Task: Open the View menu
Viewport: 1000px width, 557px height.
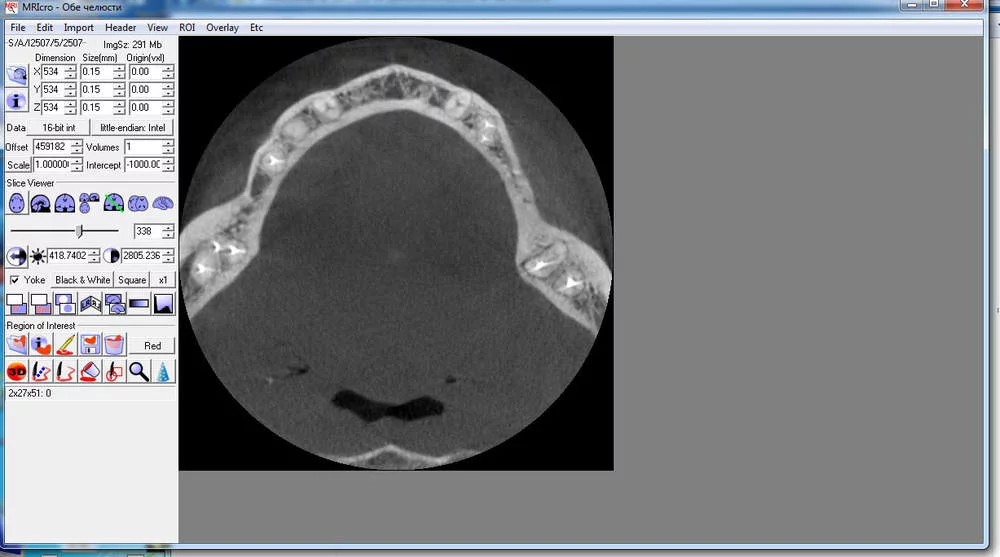Action: point(158,27)
